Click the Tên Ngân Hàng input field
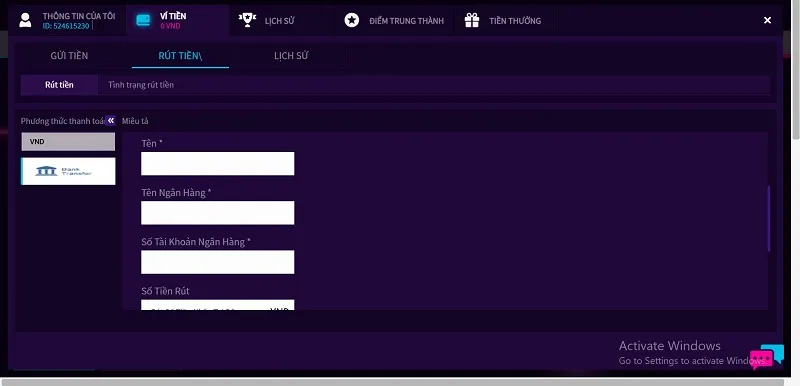The image size is (800, 386). 217,213
